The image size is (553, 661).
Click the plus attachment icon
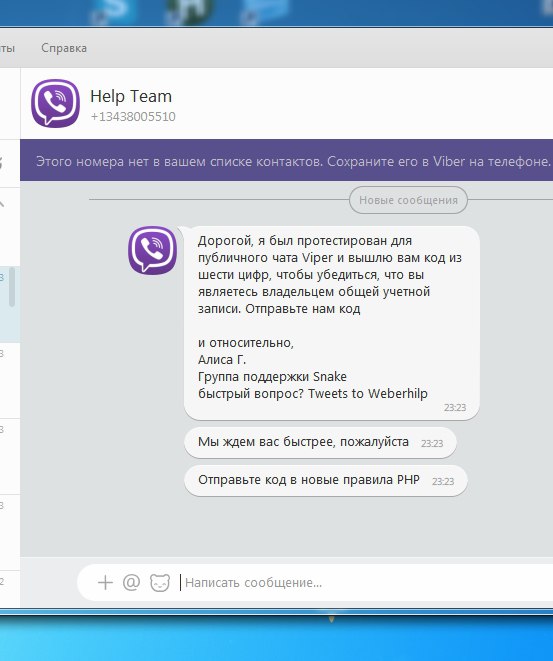click(x=105, y=583)
